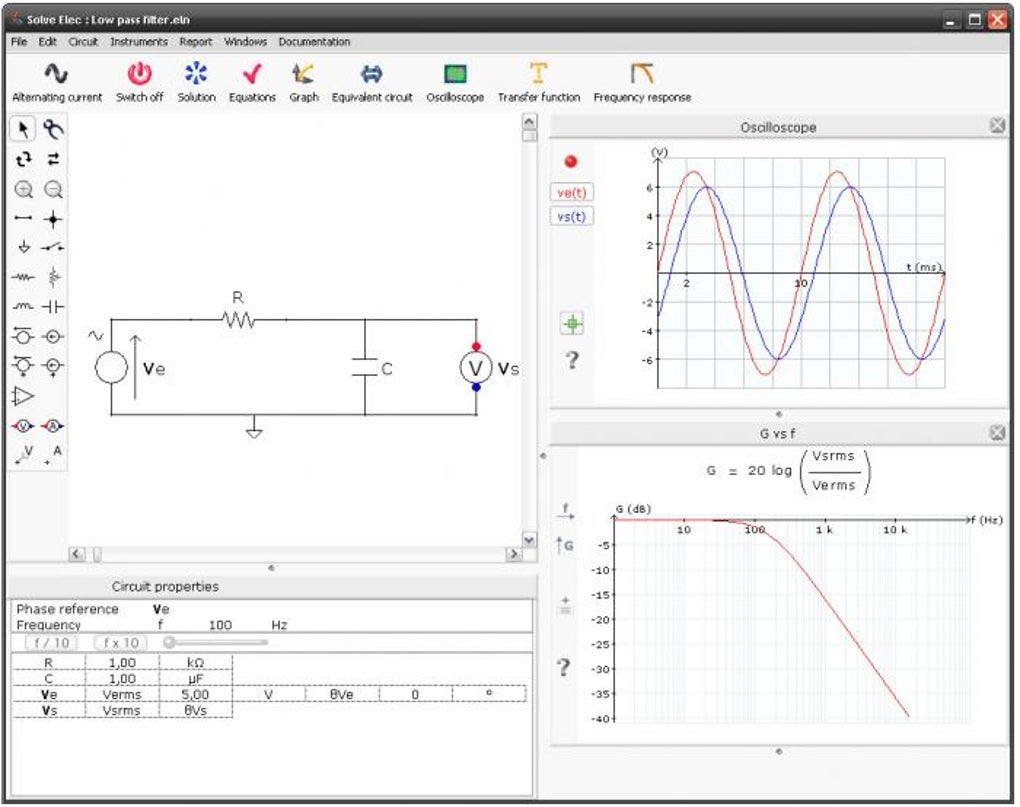
Task: Select the voltage probe tool
Action: [x=25, y=454]
